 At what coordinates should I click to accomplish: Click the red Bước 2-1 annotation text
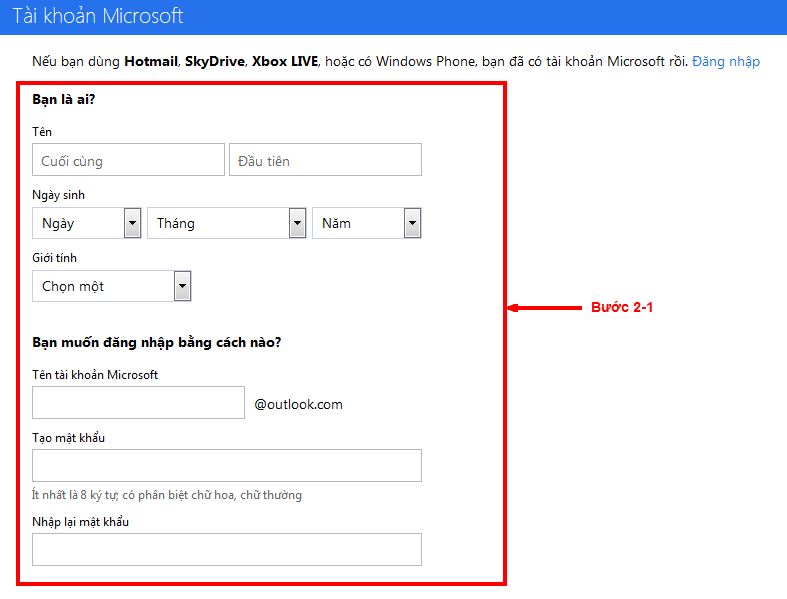click(621, 308)
